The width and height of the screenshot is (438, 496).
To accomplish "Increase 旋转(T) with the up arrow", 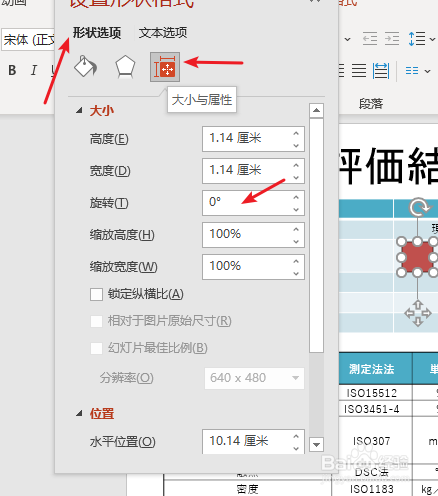I will point(296,197).
